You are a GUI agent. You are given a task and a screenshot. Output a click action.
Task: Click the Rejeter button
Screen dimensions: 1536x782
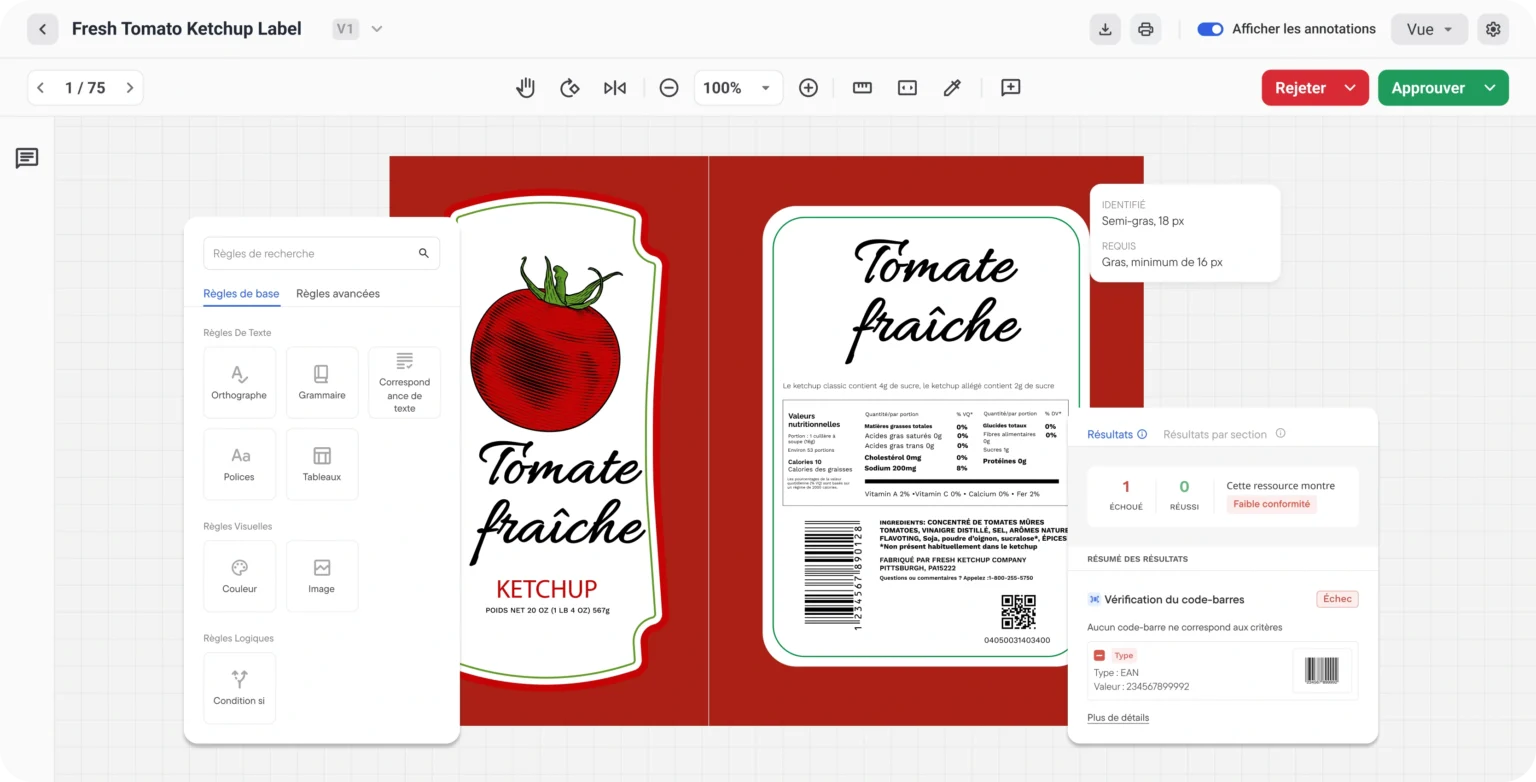1300,88
